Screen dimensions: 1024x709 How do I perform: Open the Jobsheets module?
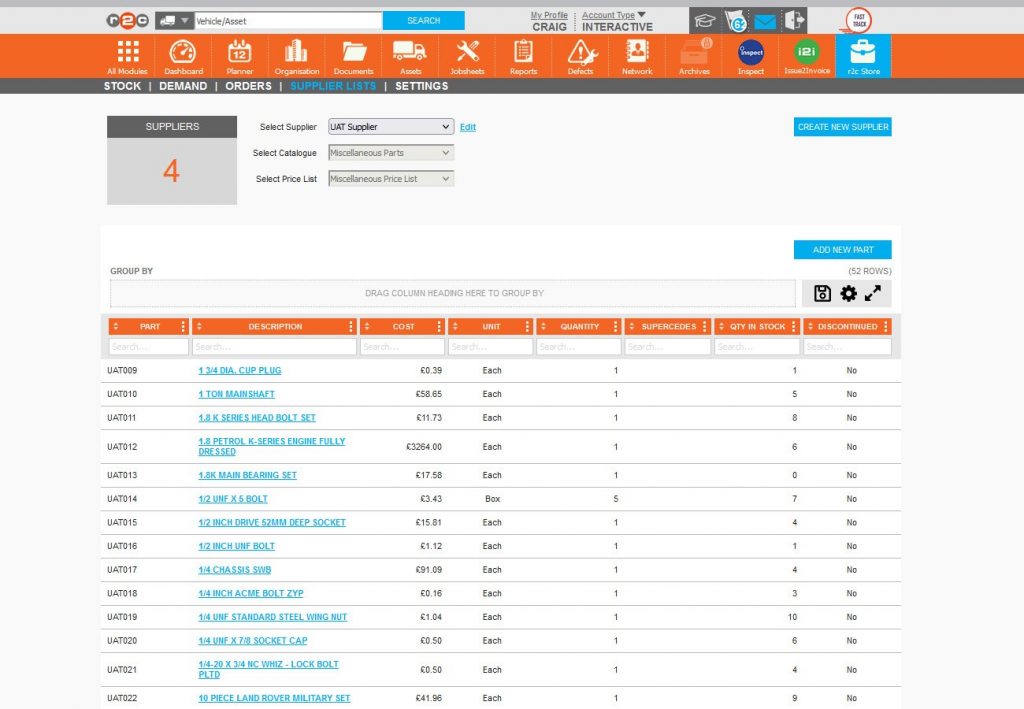pos(467,55)
